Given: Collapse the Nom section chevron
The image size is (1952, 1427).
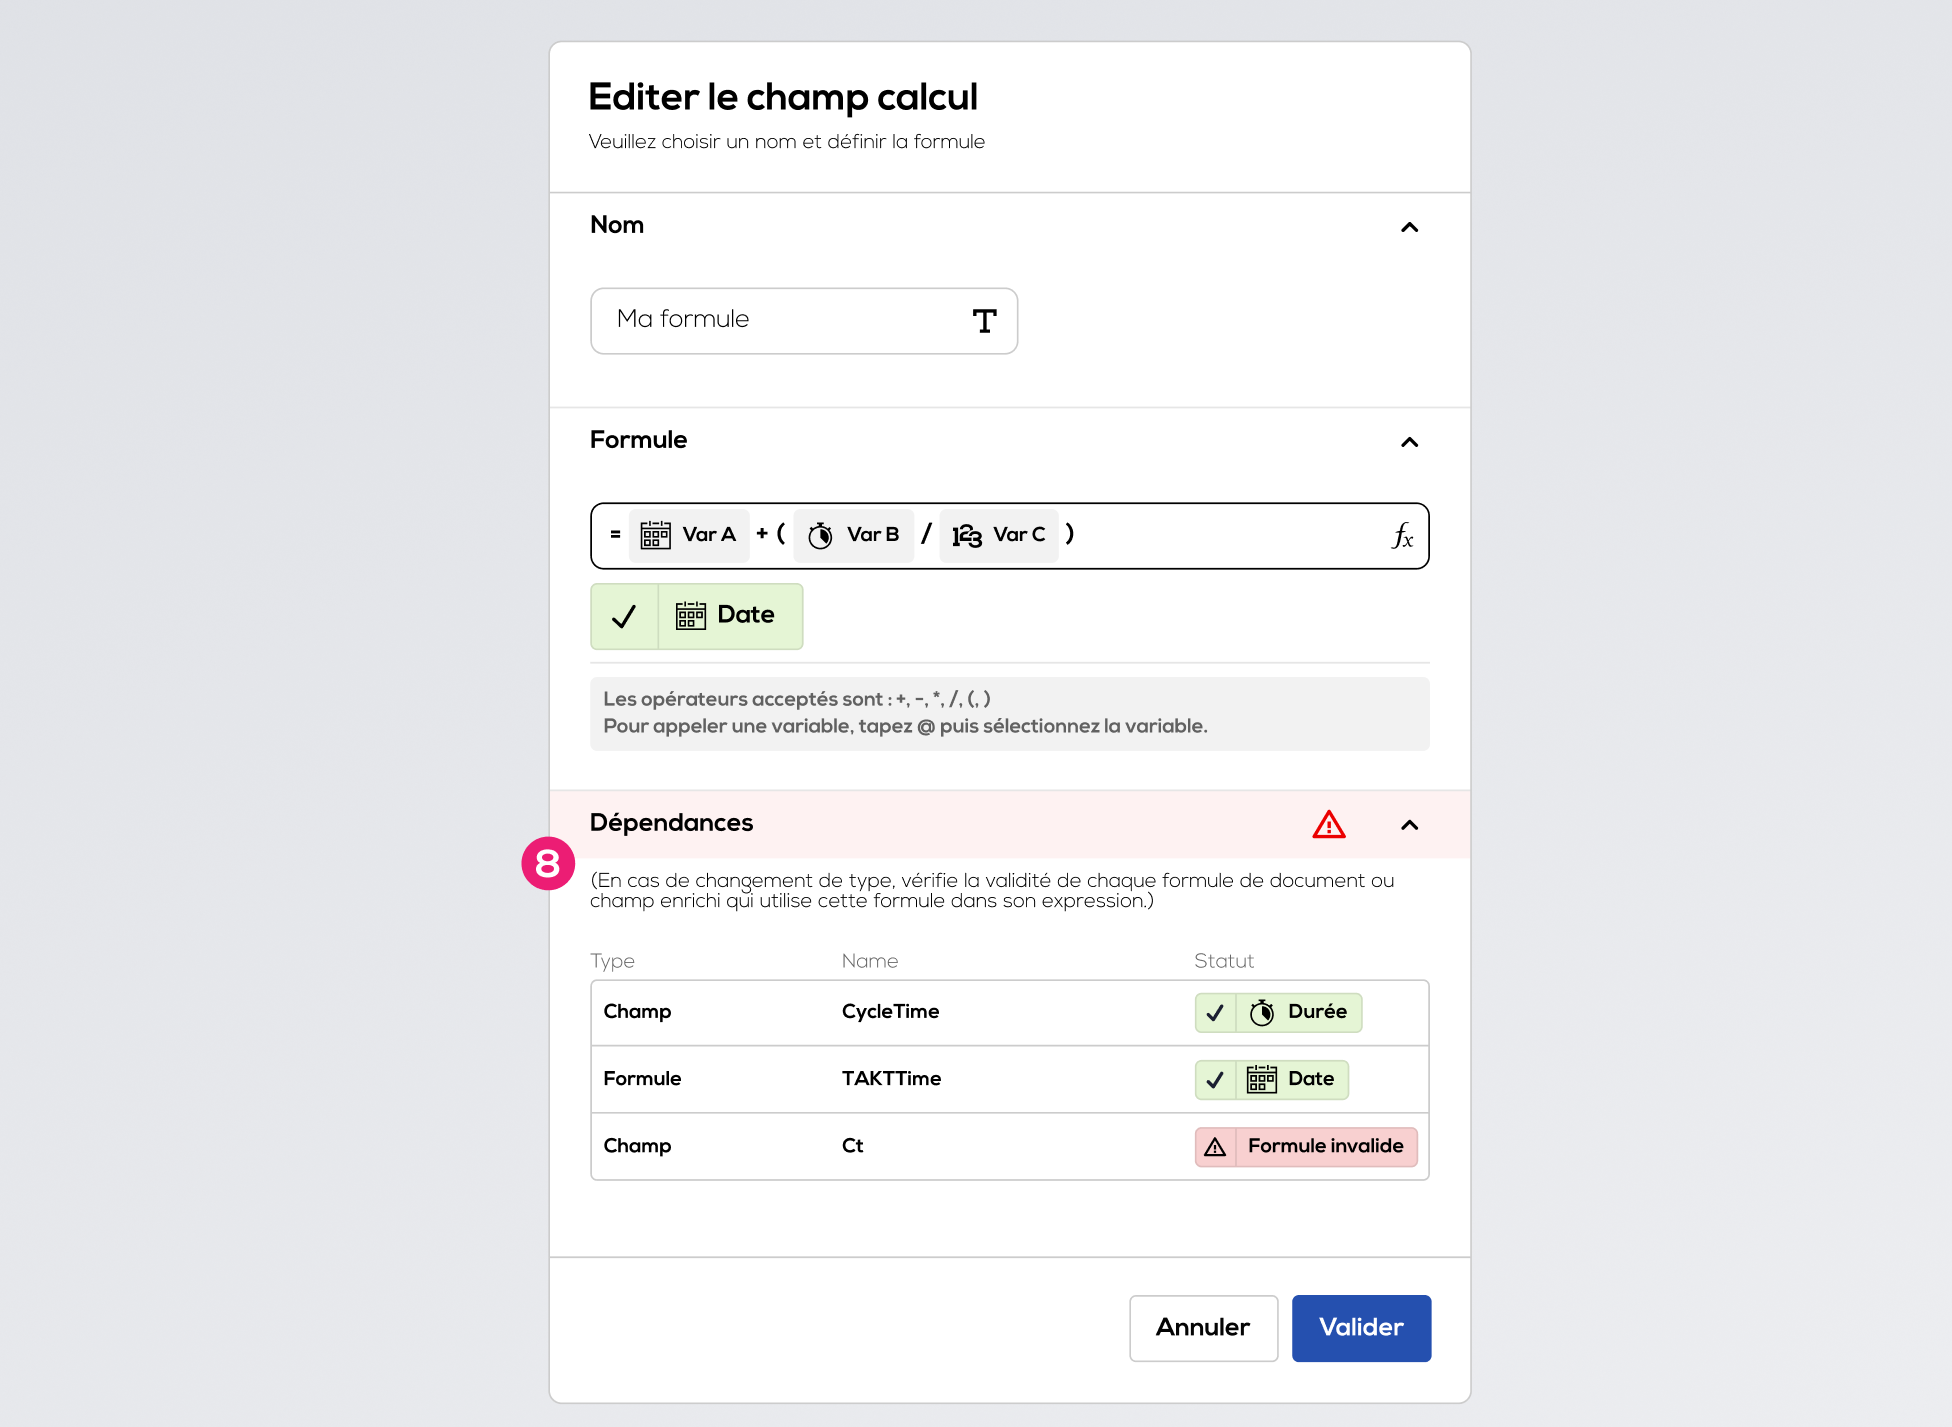Looking at the screenshot, I should coord(1409,227).
